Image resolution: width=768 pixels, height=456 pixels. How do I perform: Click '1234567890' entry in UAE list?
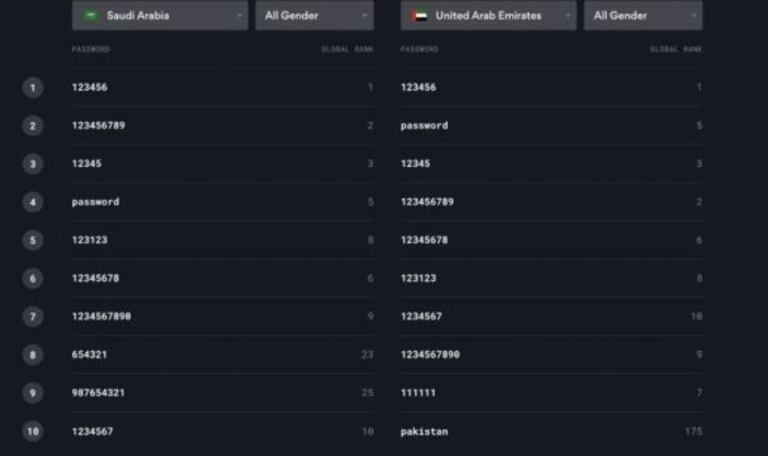pyautogui.click(x=430, y=355)
